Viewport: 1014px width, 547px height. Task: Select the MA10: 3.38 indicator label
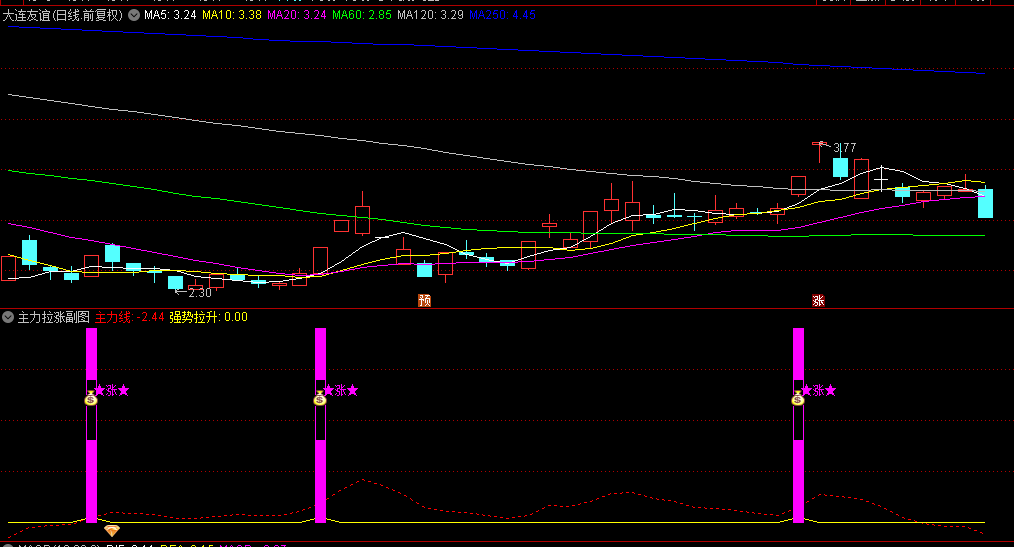pyautogui.click(x=232, y=15)
